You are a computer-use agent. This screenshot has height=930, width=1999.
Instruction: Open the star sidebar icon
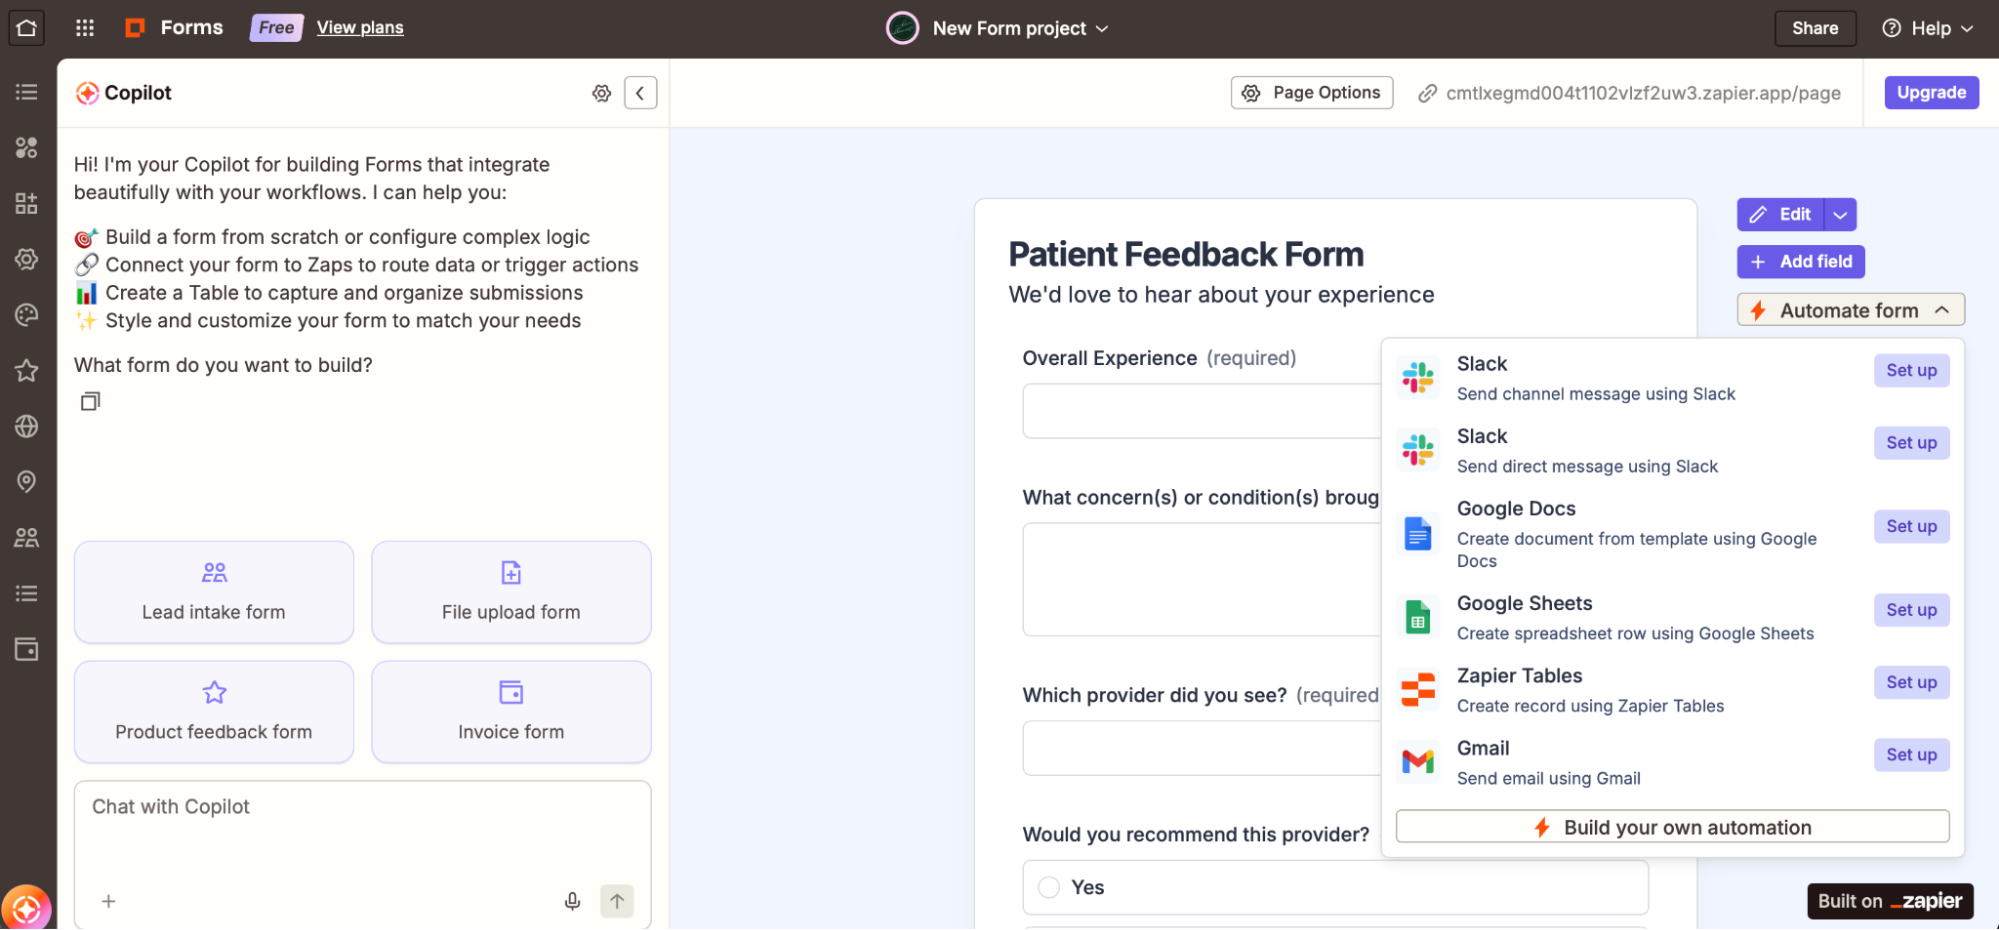pyautogui.click(x=27, y=371)
